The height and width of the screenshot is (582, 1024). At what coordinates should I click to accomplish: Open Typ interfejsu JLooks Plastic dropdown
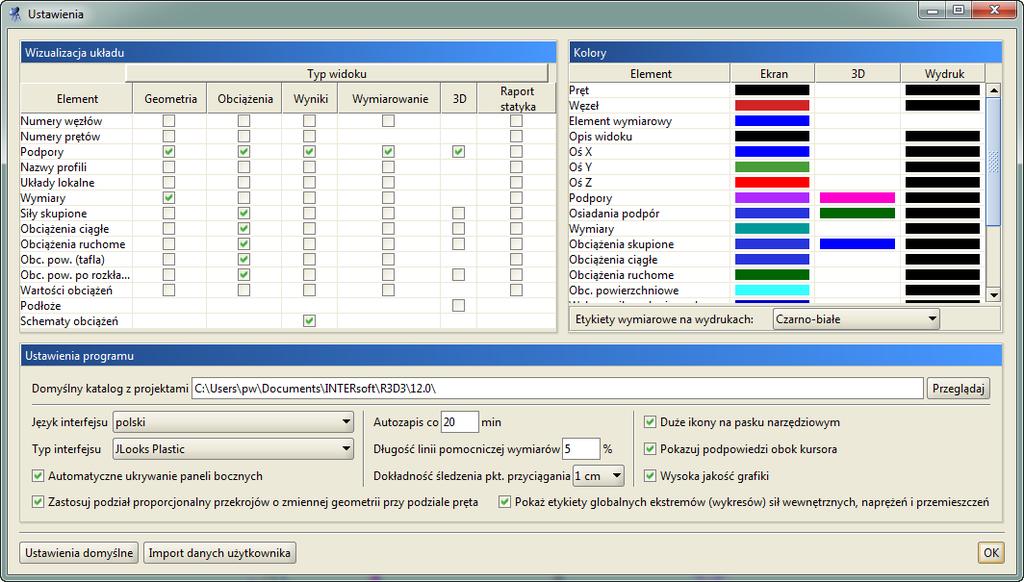pos(233,449)
